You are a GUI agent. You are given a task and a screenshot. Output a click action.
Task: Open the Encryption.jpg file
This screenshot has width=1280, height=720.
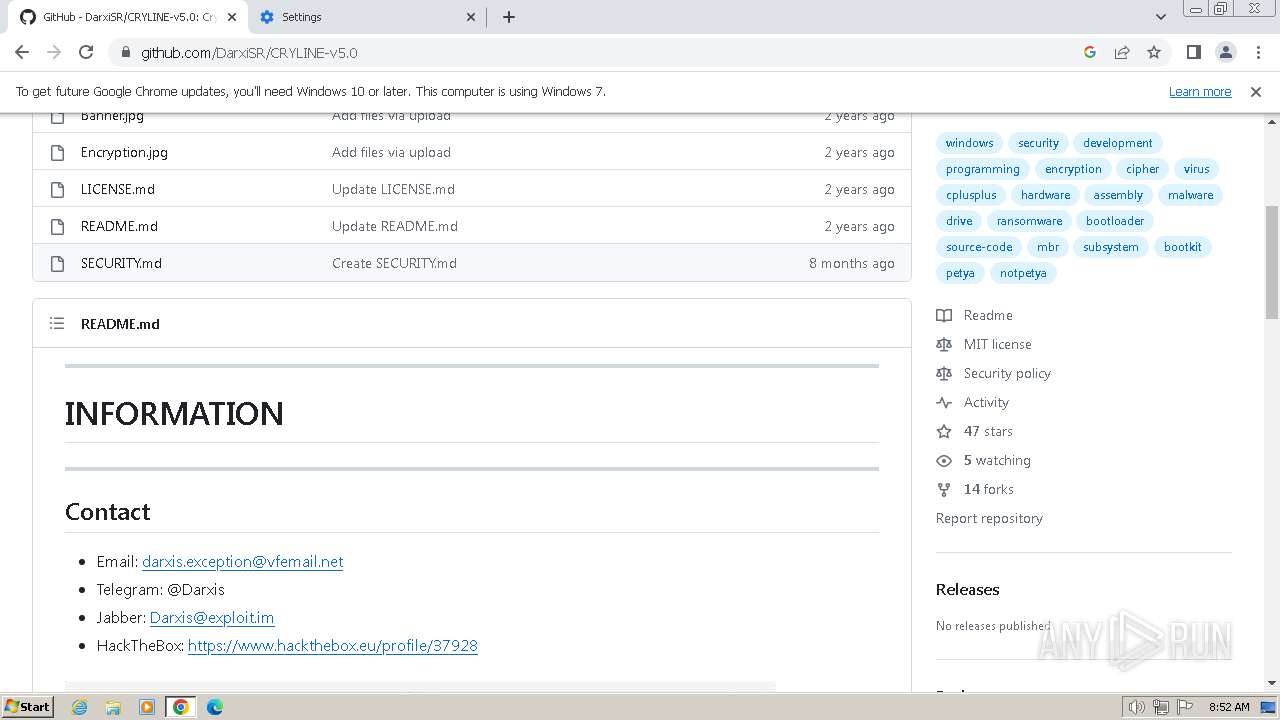pos(124,152)
